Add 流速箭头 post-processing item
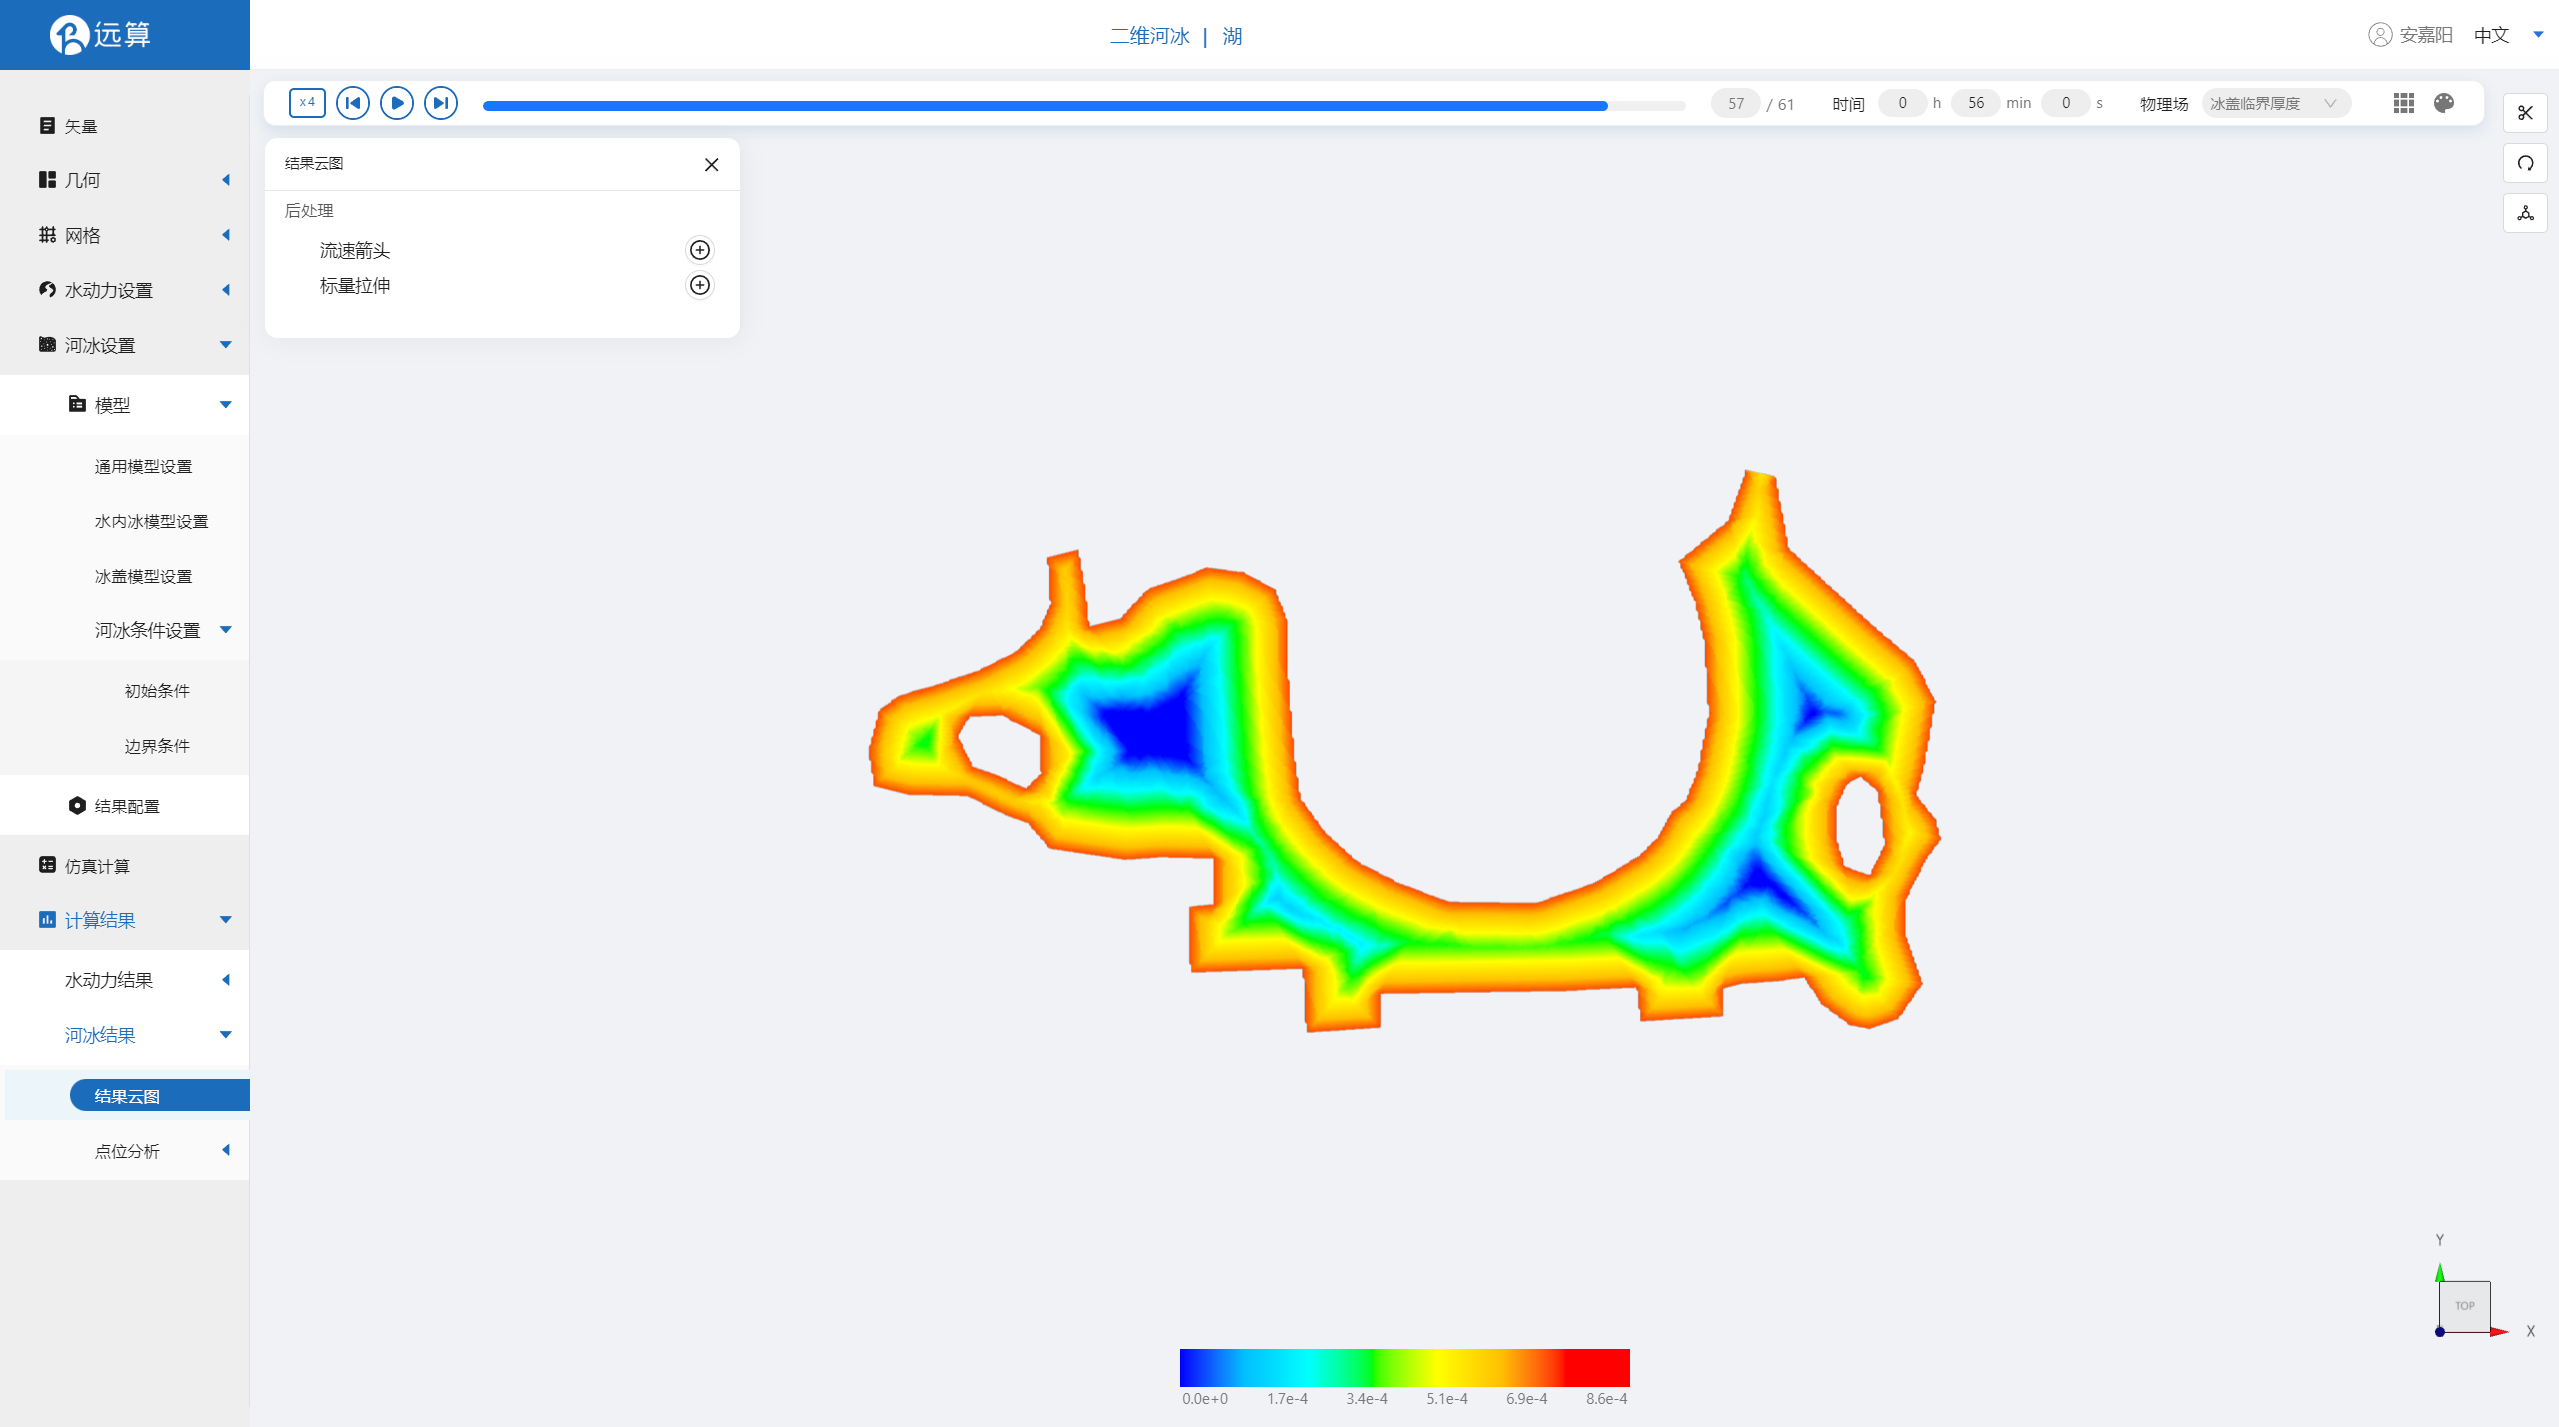Image resolution: width=2559 pixels, height=1427 pixels. pos(700,250)
